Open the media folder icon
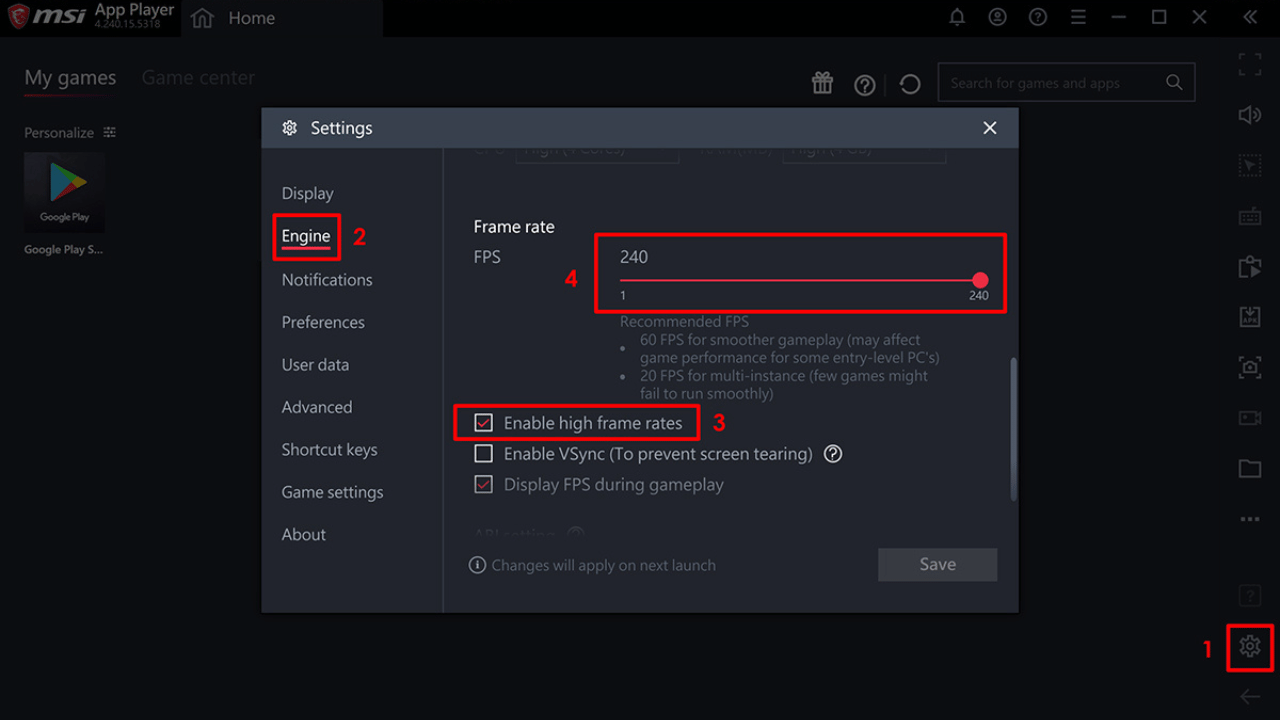 (1250, 468)
